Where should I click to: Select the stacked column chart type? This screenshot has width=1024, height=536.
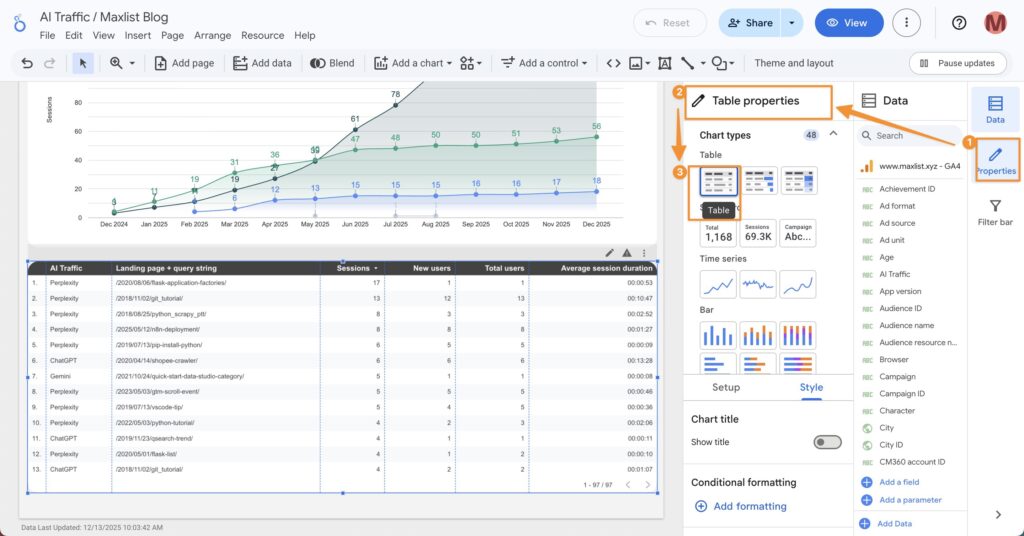point(758,336)
